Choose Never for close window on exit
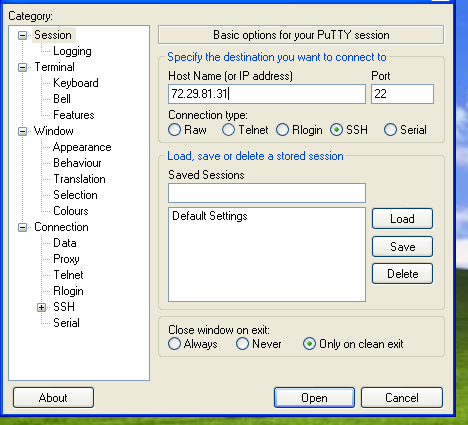 click(x=242, y=344)
